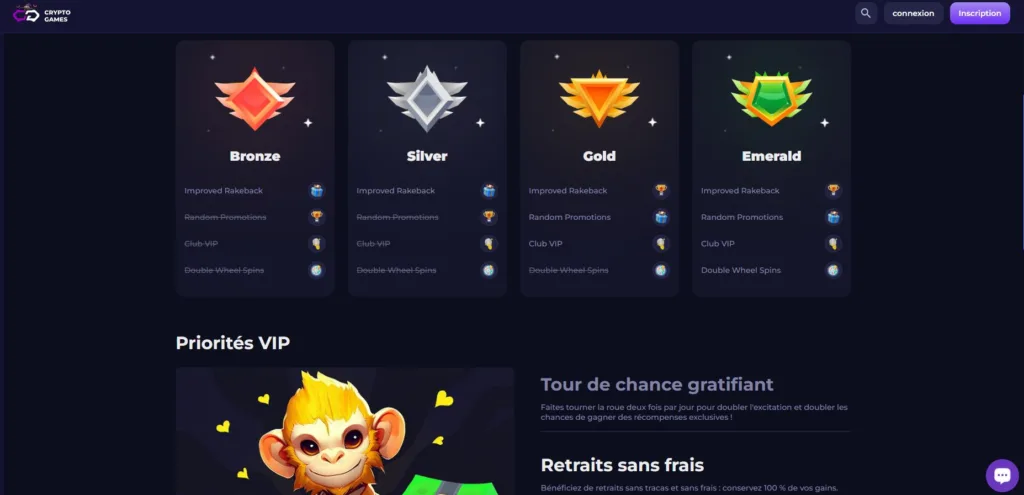Click Emerald Random Promotions gift icon
Viewport: 1024px width, 495px height.
(x=833, y=217)
